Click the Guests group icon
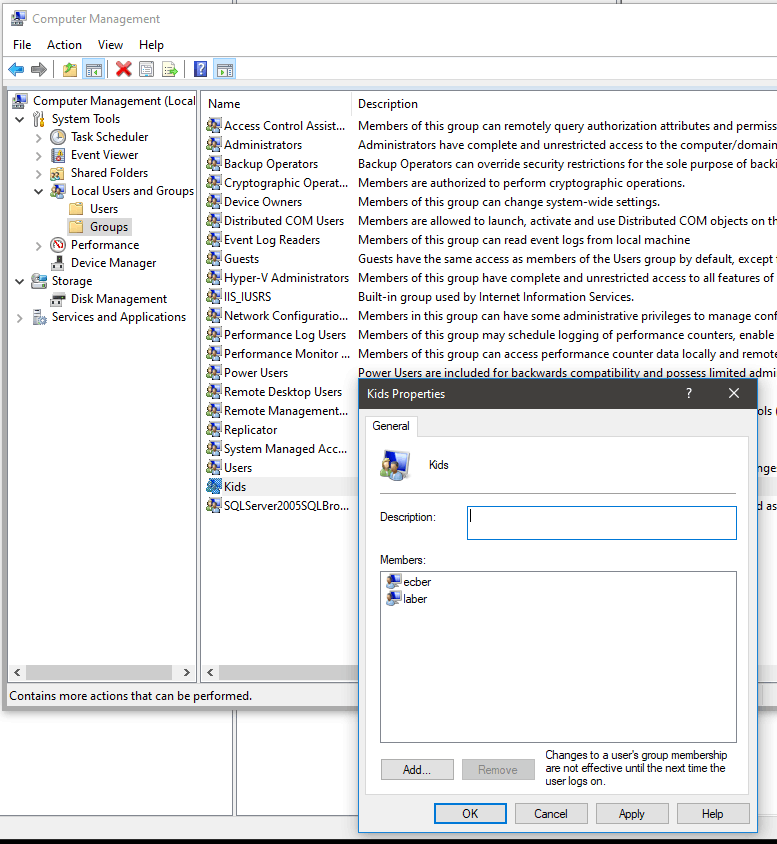The width and height of the screenshot is (777, 844). (x=214, y=258)
